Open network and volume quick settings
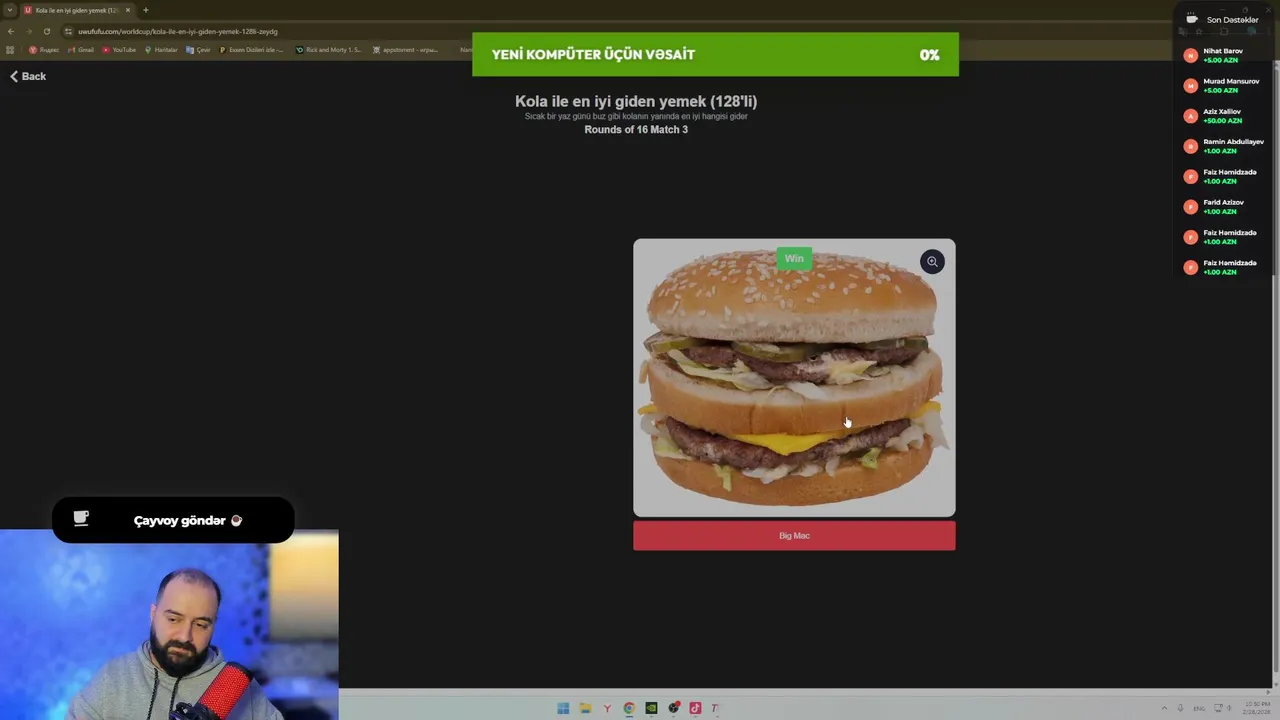Screen dimensions: 1280x720 pyautogui.click(x=1224, y=708)
